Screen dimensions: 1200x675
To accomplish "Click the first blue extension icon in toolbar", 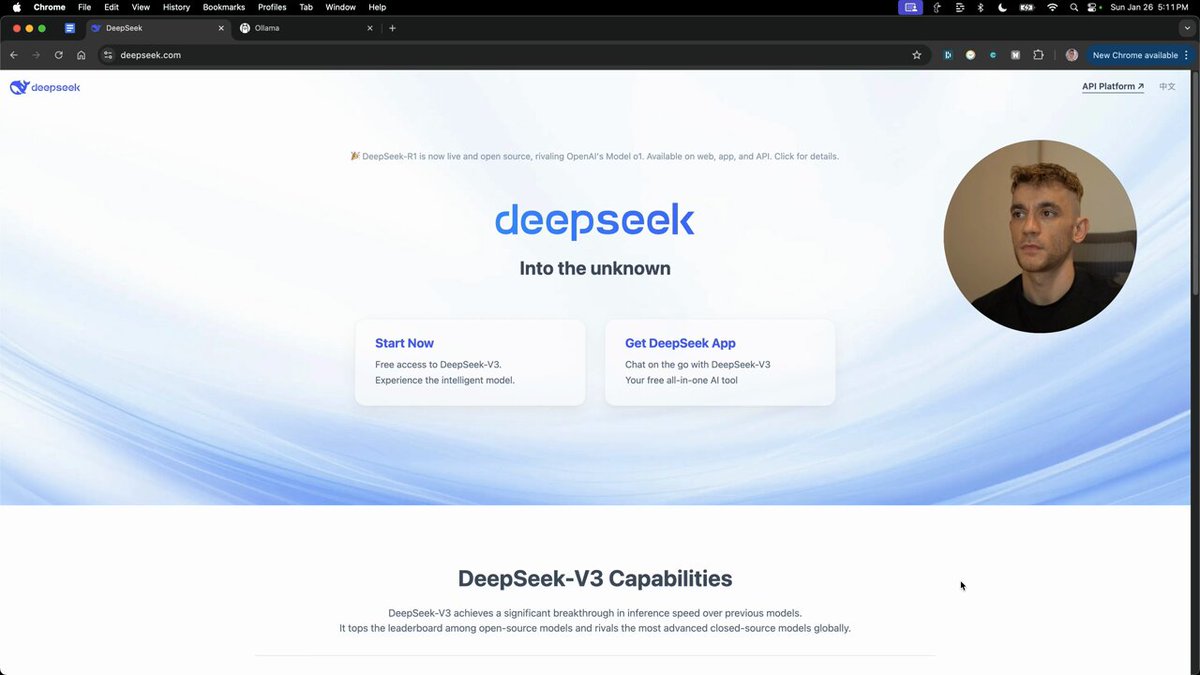I will click(x=947, y=55).
